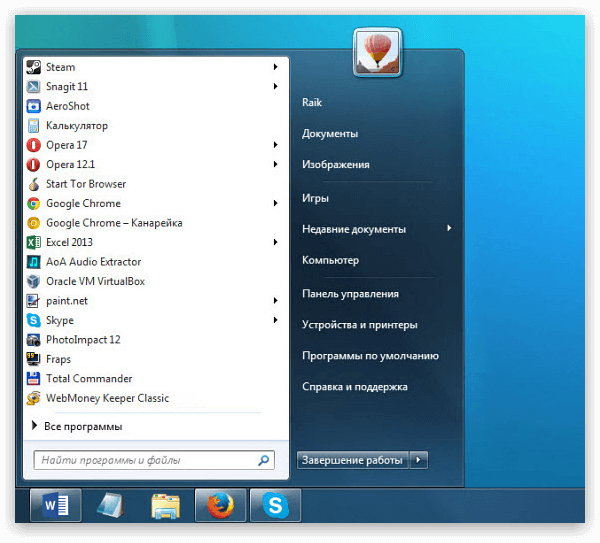600x543 pixels.
Task: Open Справка и поддержка
Action: pos(355,387)
